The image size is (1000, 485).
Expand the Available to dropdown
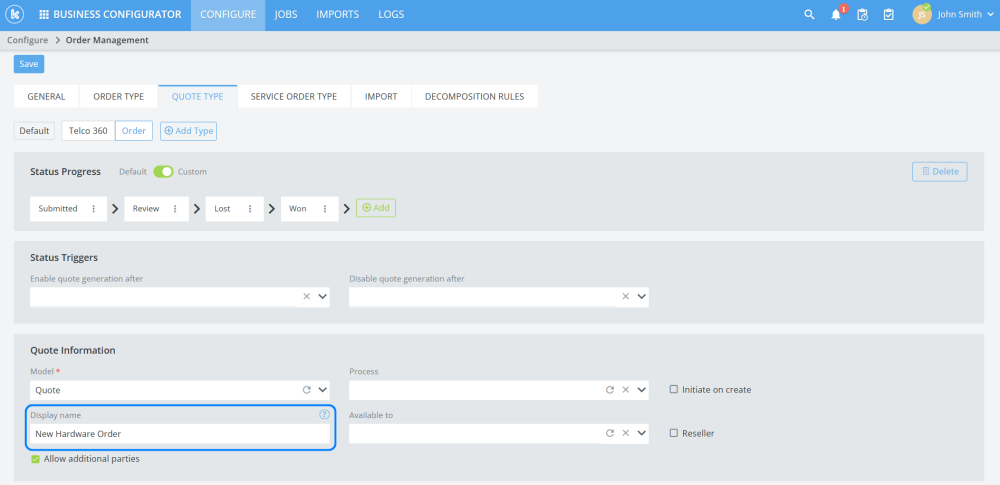[x=642, y=433]
